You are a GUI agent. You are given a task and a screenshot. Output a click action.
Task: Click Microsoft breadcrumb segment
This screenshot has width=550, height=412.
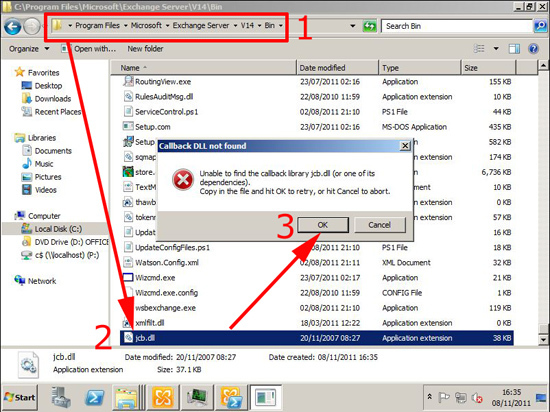pos(146,25)
